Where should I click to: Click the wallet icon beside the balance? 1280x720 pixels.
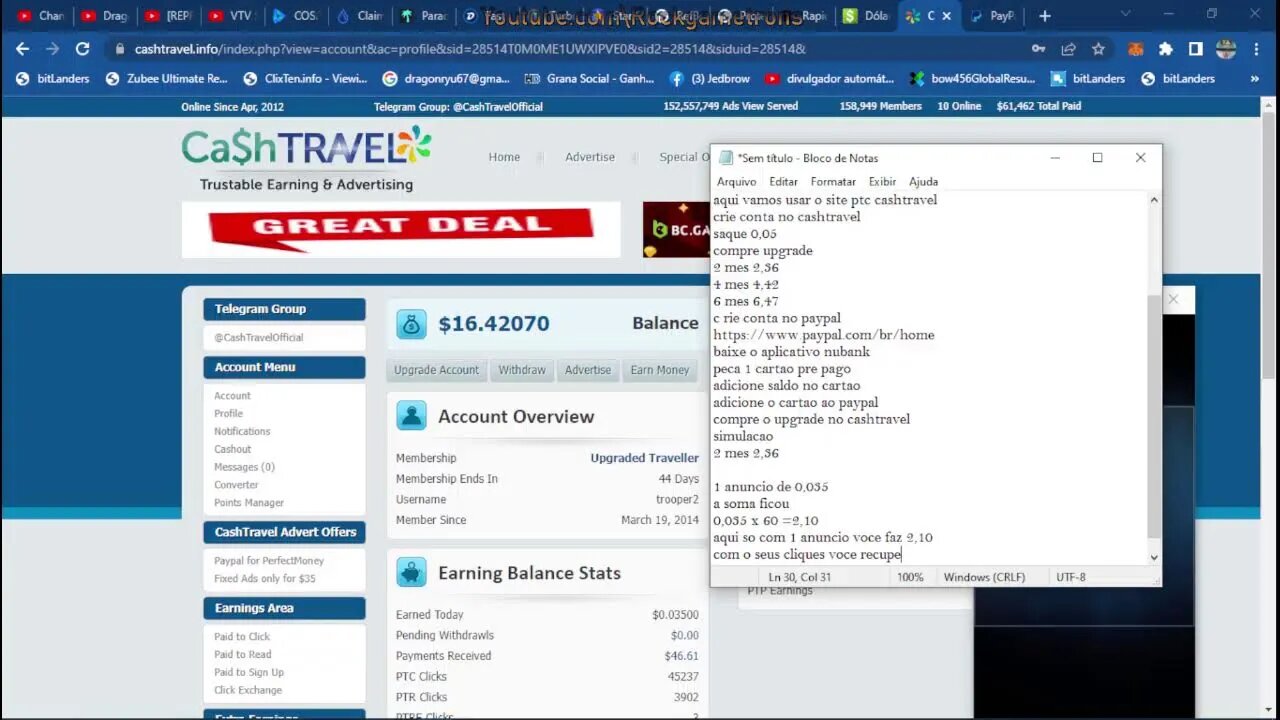(411, 323)
